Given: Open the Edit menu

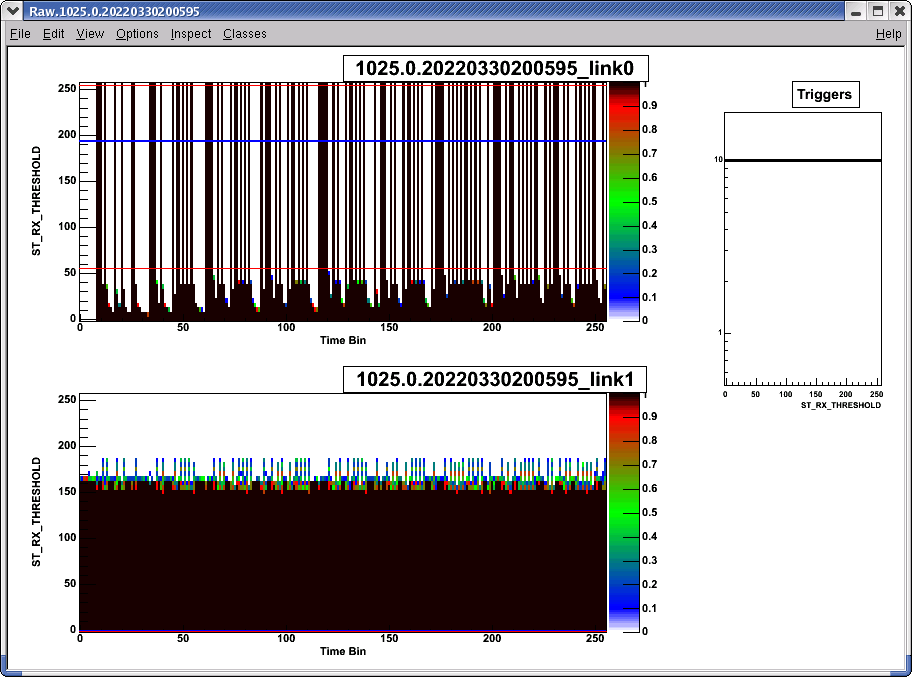Looking at the screenshot, I should [53, 33].
